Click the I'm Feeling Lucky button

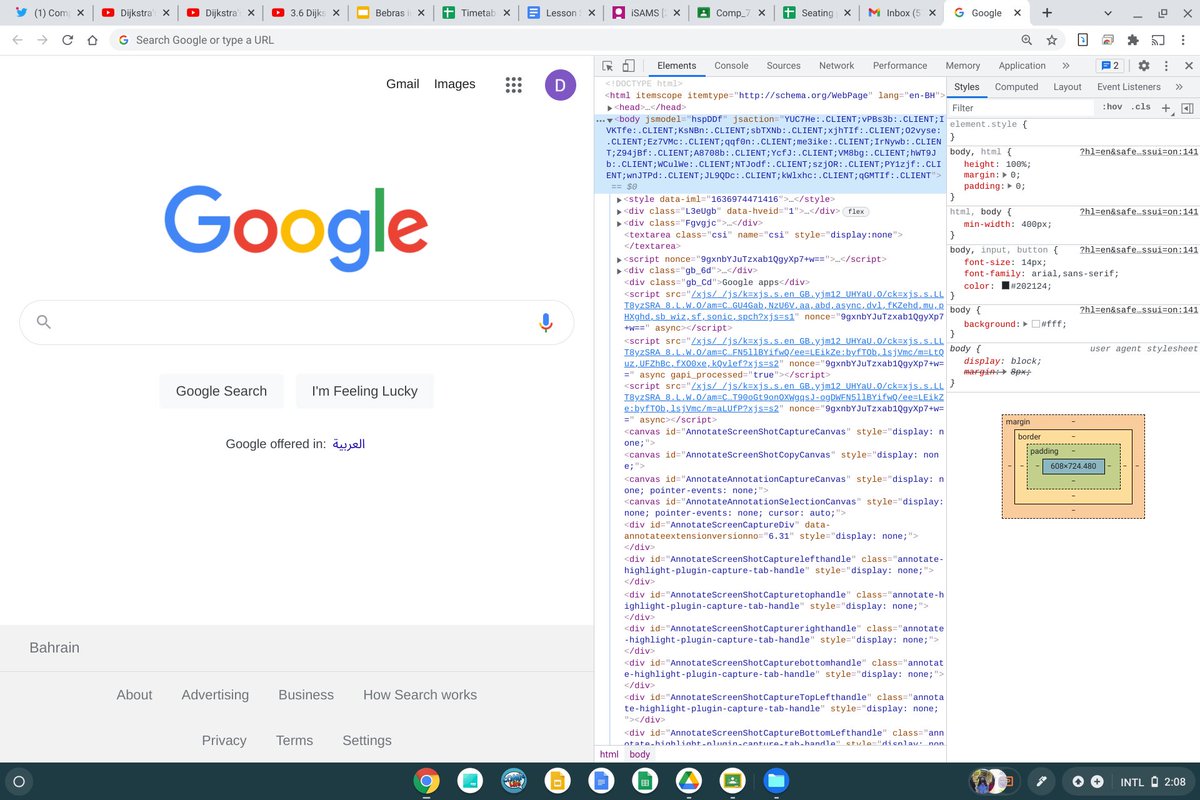(x=365, y=391)
